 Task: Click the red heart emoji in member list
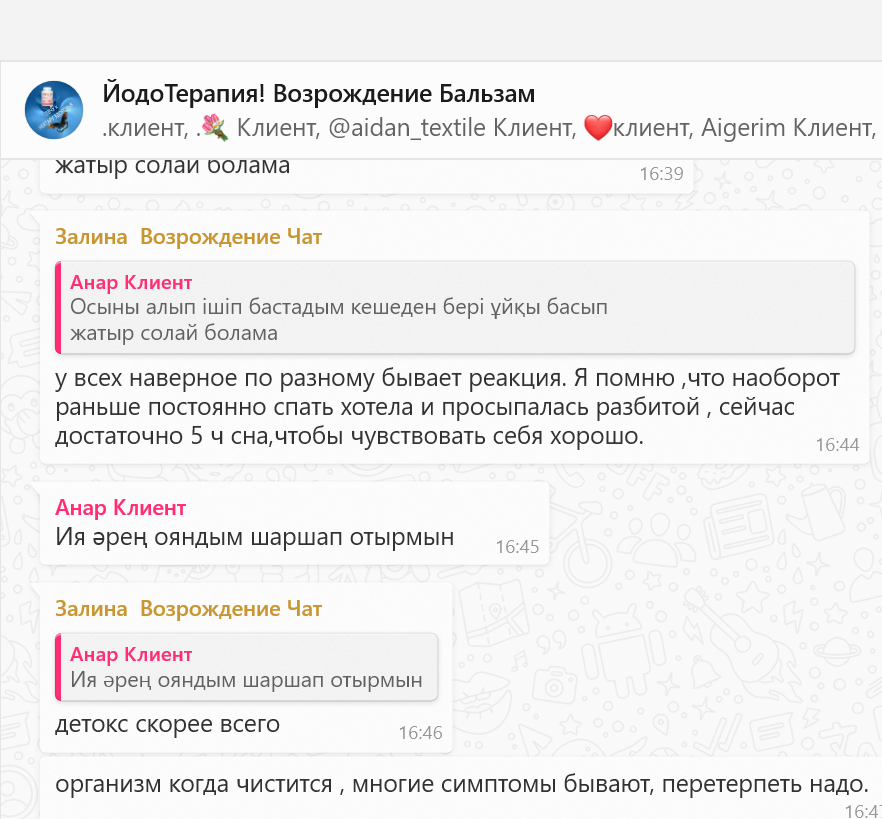[x=597, y=128]
